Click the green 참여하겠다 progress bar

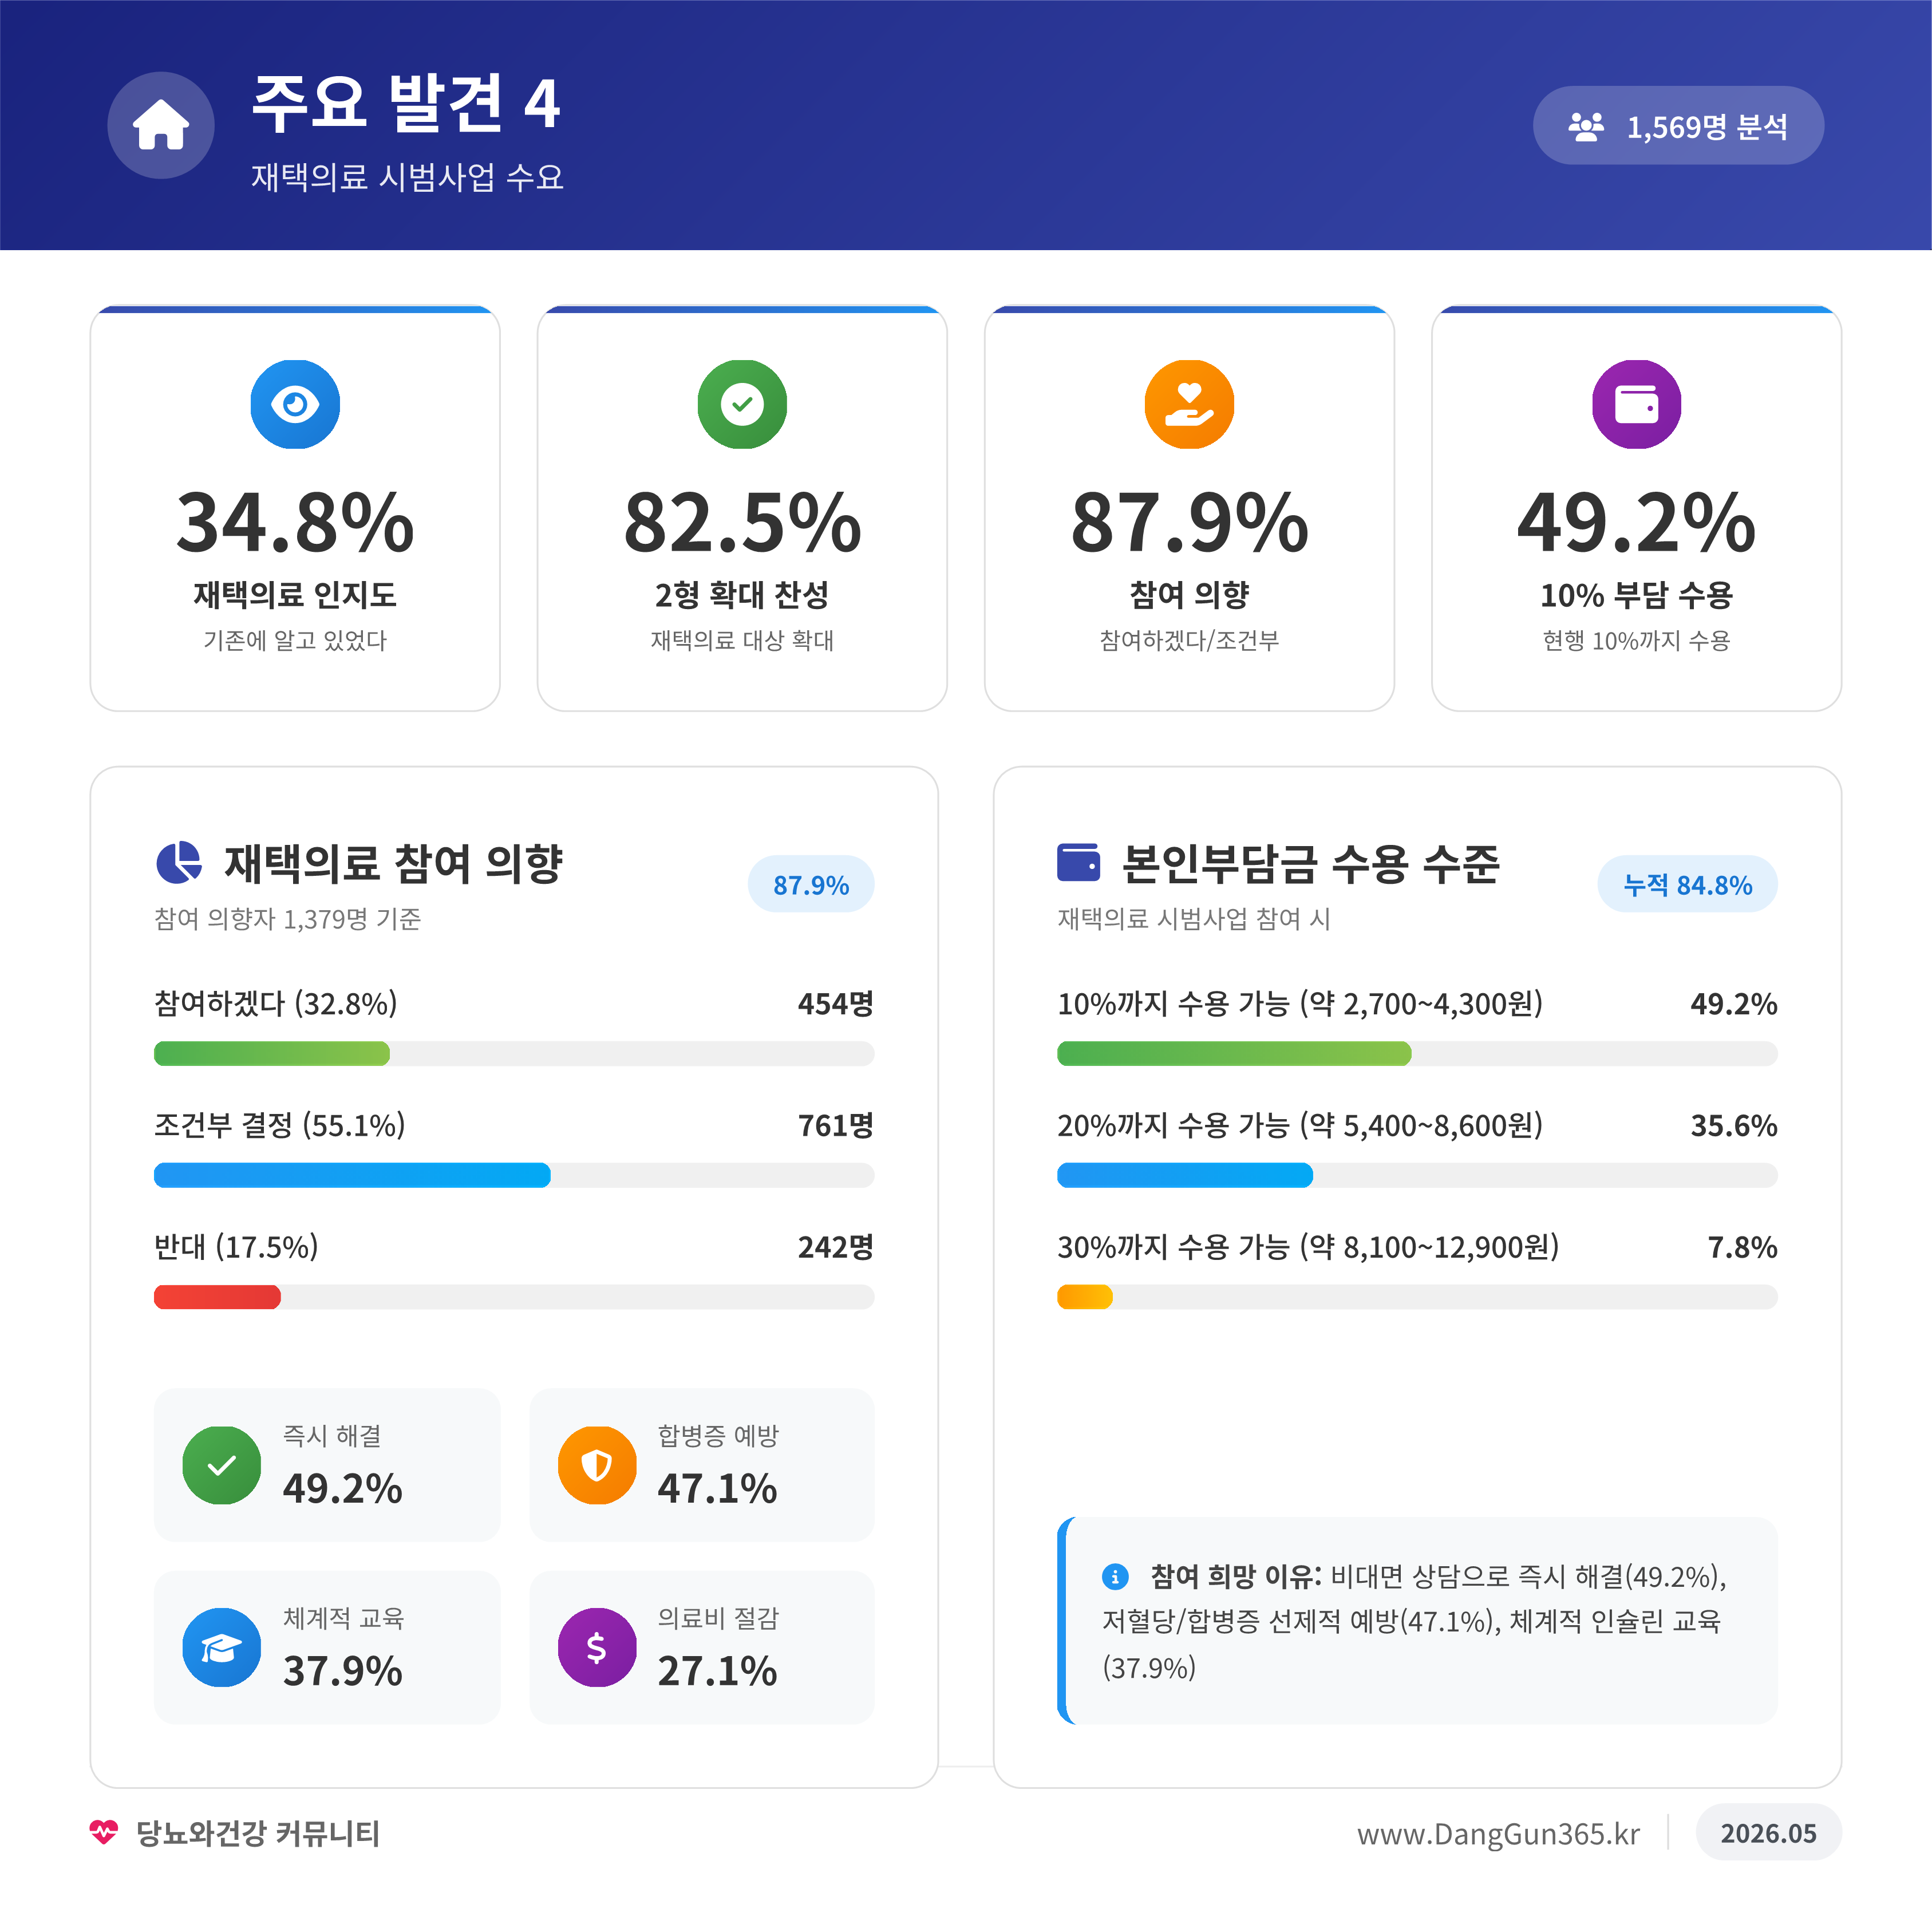(272, 1053)
